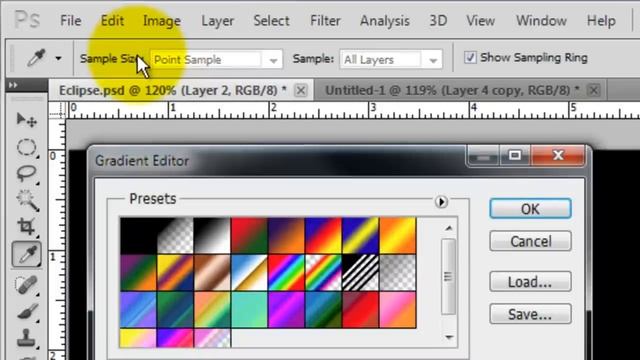Close the Eclipse.psd tab
This screenshot has height=360, width=640.
tap(301, 90)
